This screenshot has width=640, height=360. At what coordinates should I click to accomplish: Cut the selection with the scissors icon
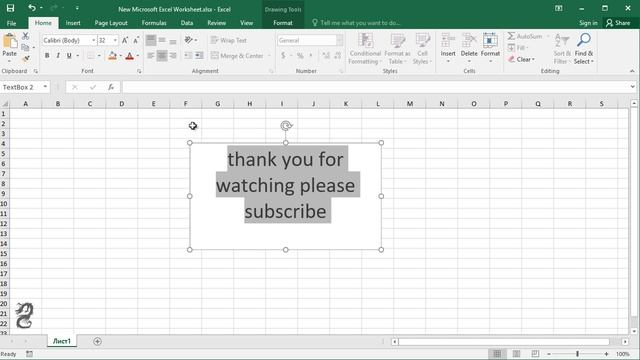coord(25,36)
